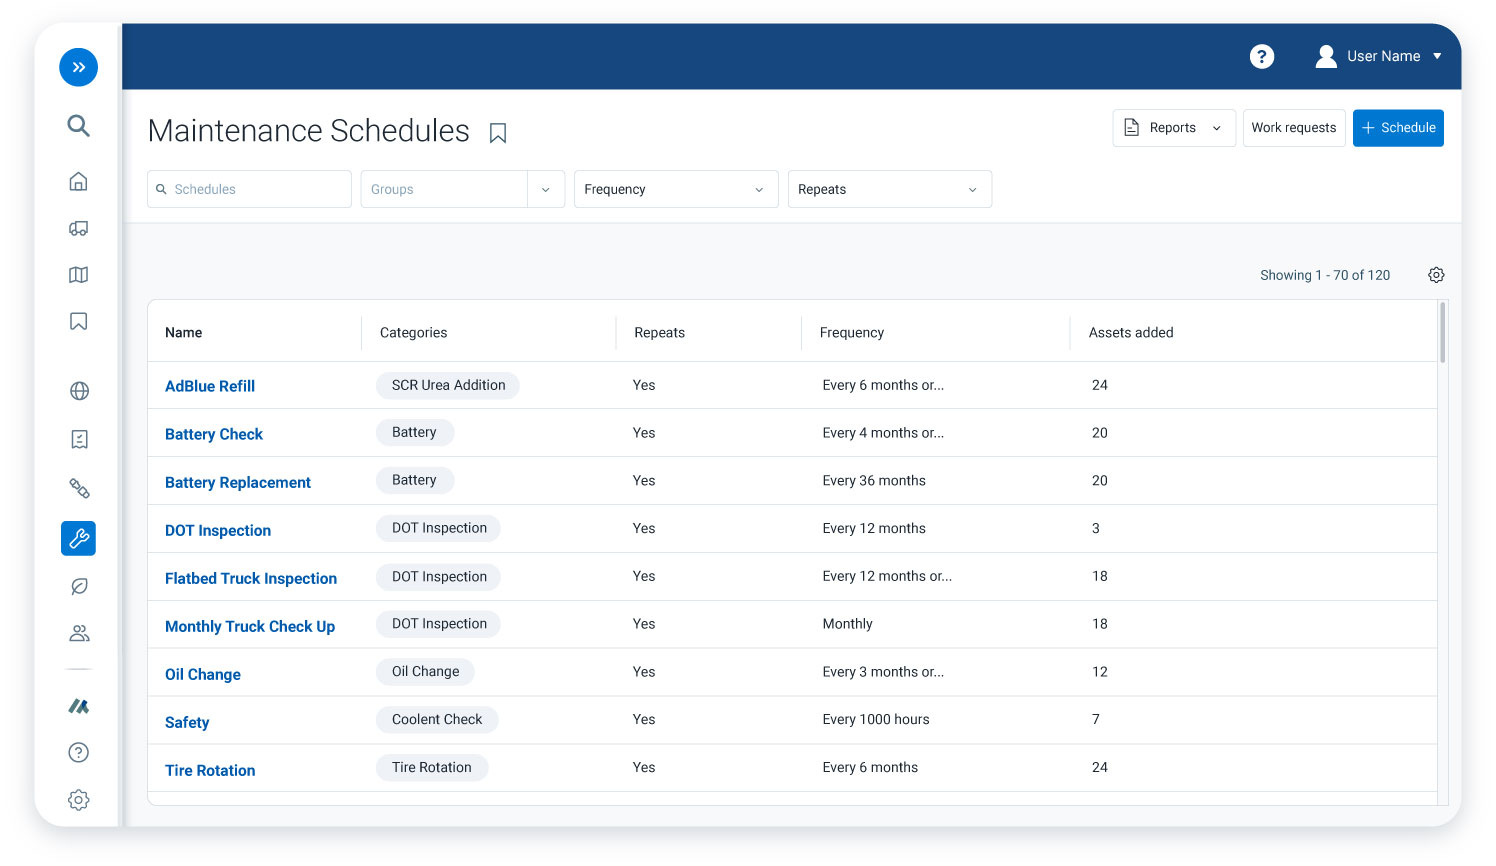Viewport: 1496px width, 866px height.
Task: Open the Oil Change schedule link
Action: [x=202, y=674]
